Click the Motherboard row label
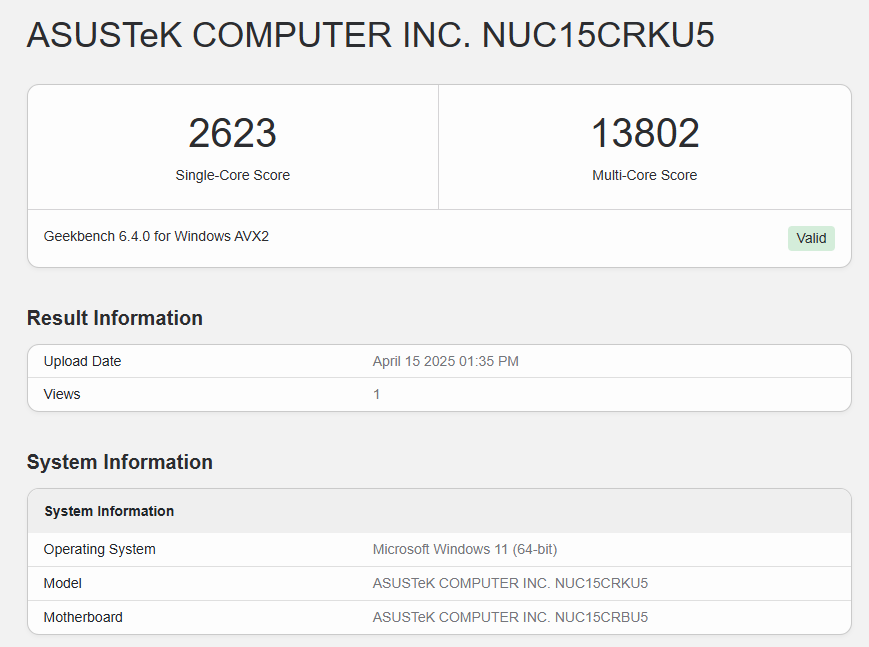 (x=83, y=617)
